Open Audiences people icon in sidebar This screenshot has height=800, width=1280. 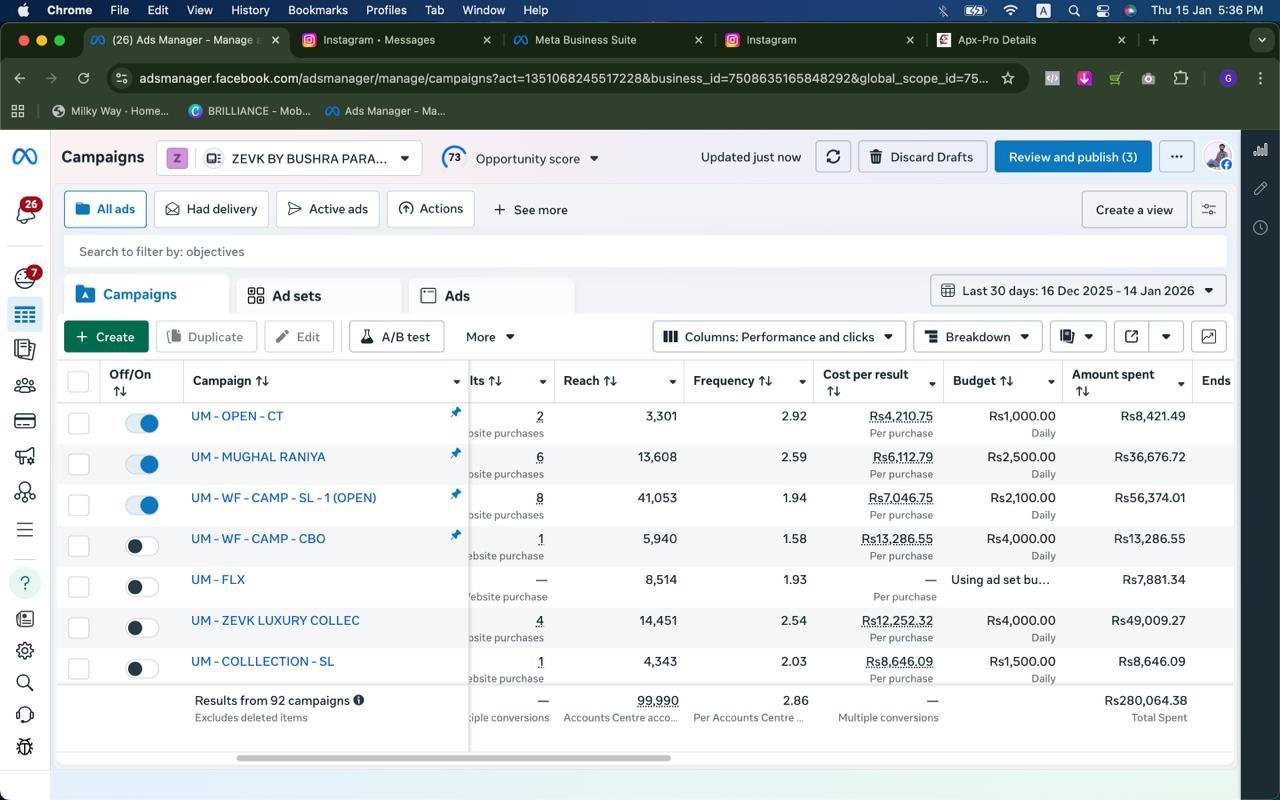point(25,385)
